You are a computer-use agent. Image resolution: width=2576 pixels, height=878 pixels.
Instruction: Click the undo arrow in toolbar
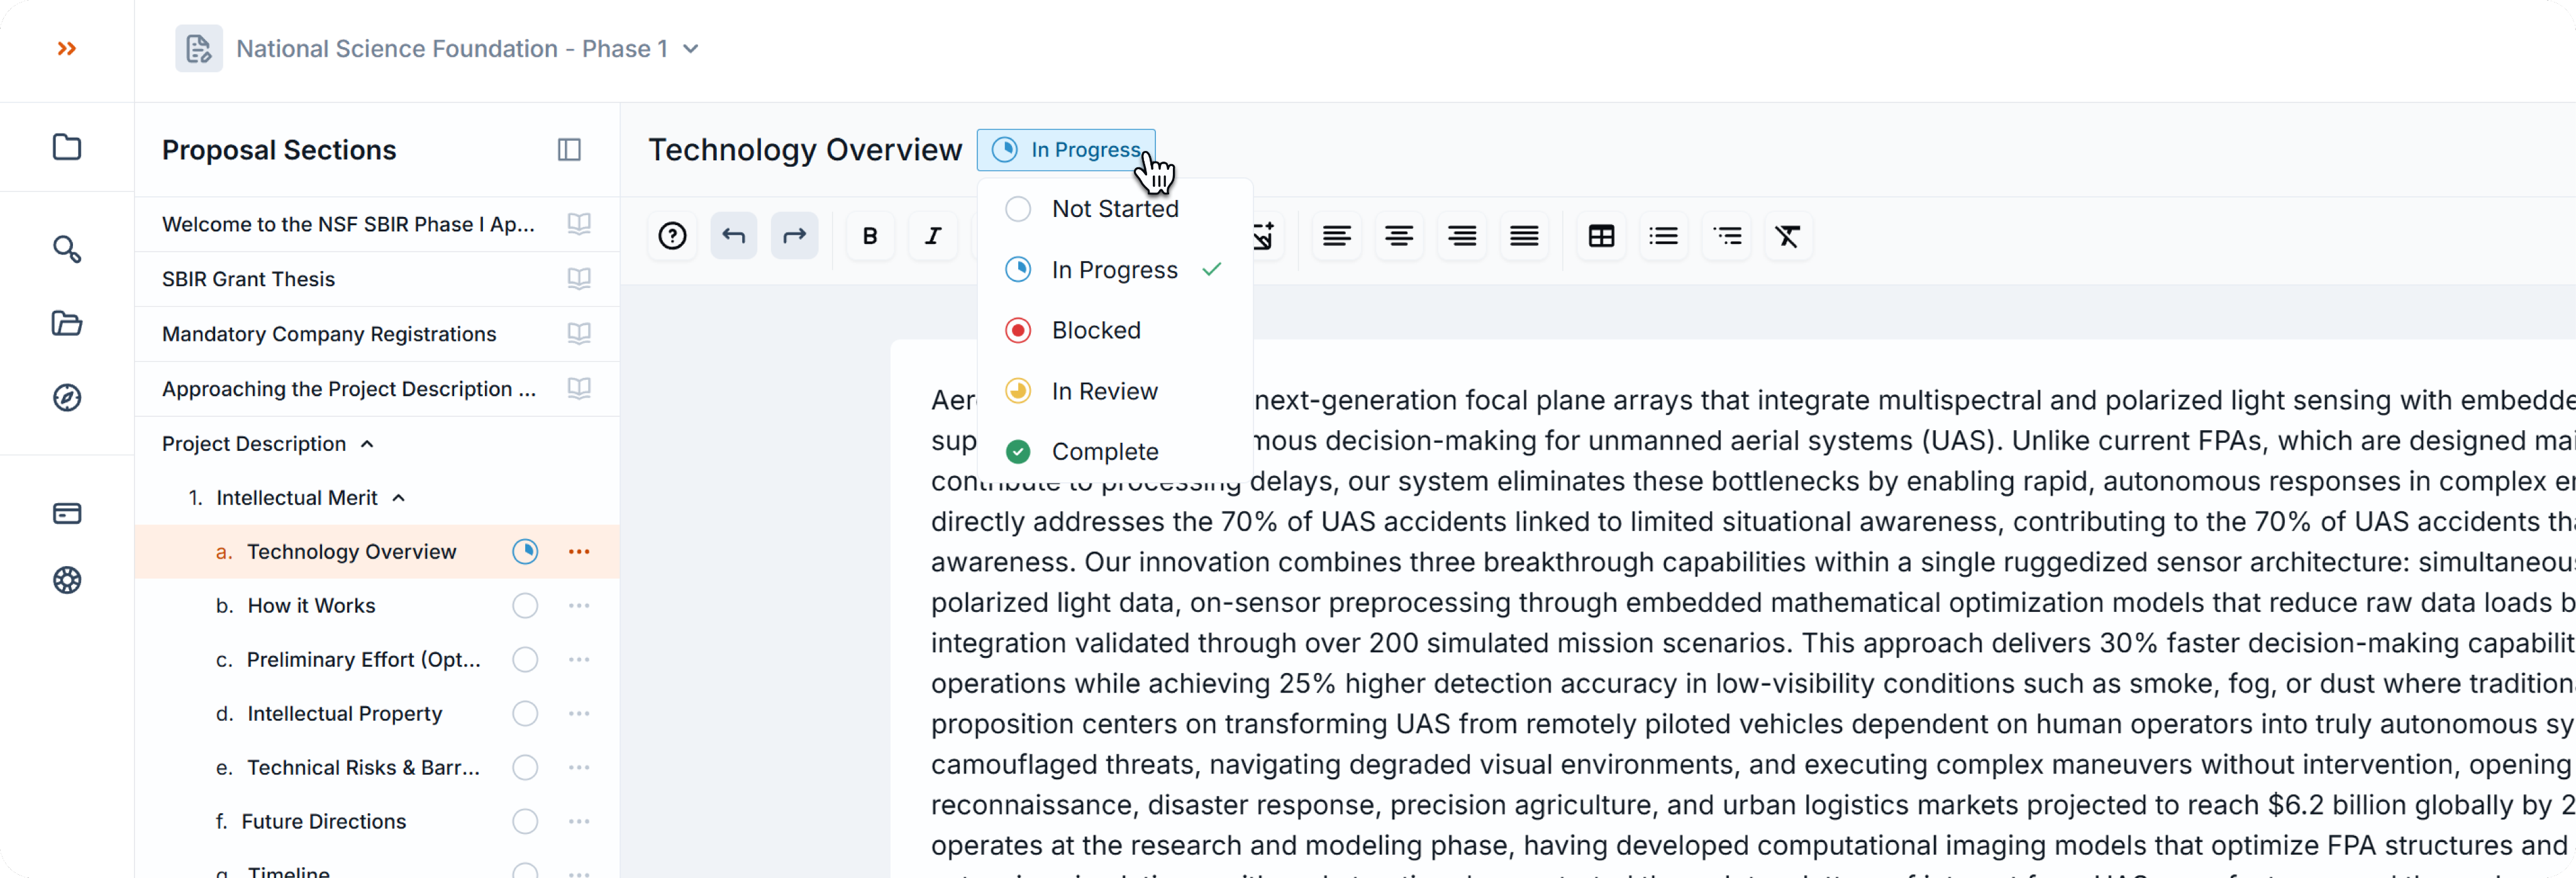click(x=733, y=236)
